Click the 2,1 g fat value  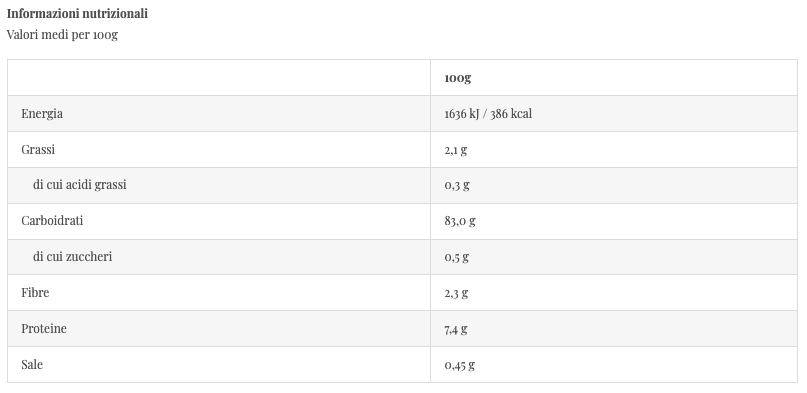pyautogui.click(x=455, y=150)
